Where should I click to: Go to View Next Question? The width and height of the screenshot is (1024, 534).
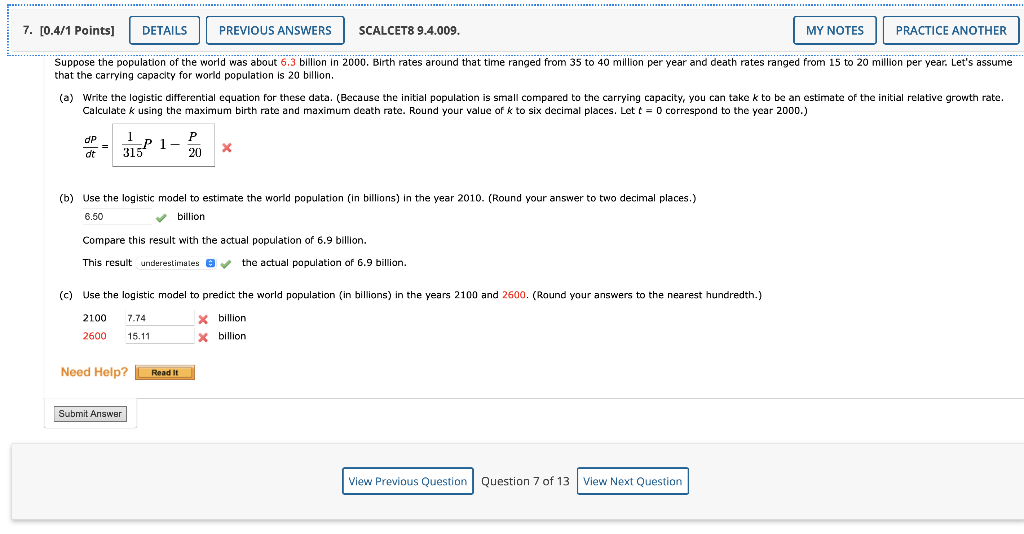(632, 481)
